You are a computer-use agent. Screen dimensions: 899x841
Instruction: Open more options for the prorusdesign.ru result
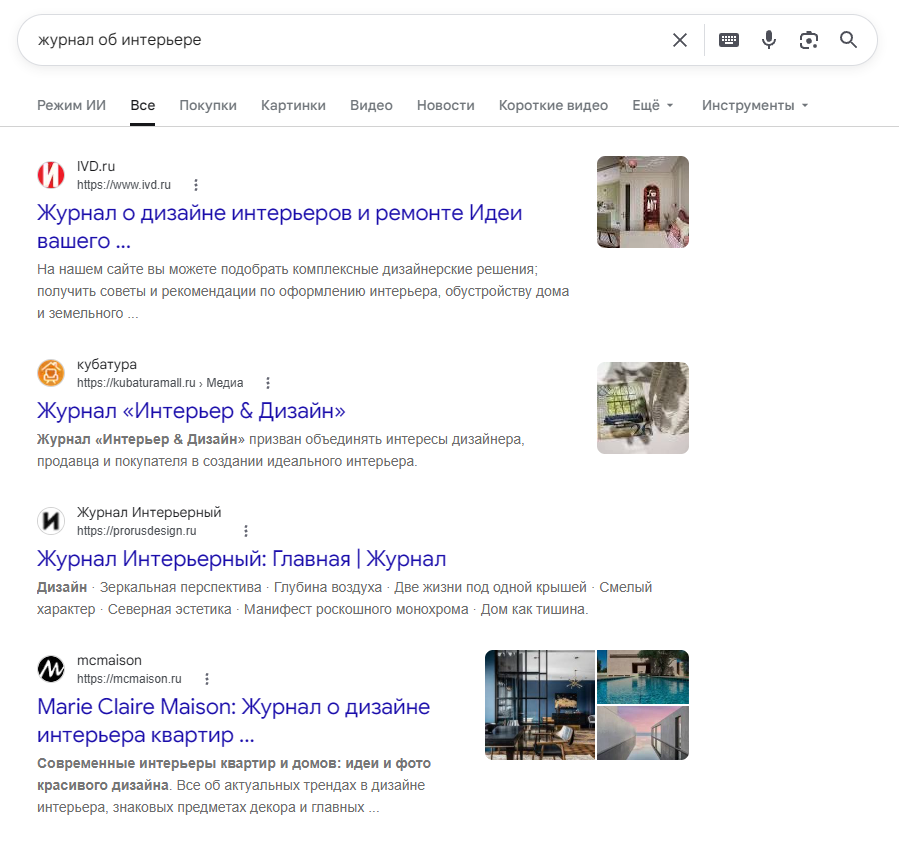pyautogui.click(x=246, y=531)
